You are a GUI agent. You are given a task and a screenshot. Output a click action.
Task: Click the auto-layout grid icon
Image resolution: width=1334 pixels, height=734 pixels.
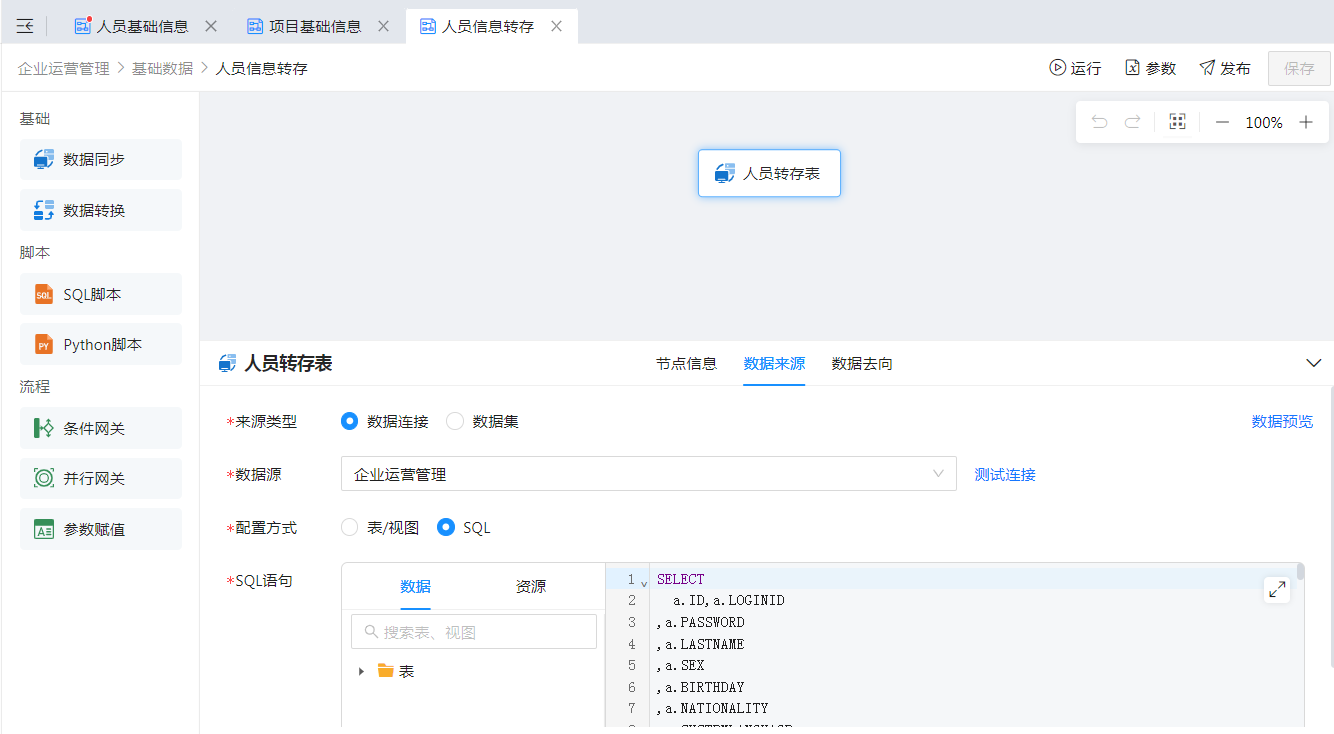pos(1177,122)
